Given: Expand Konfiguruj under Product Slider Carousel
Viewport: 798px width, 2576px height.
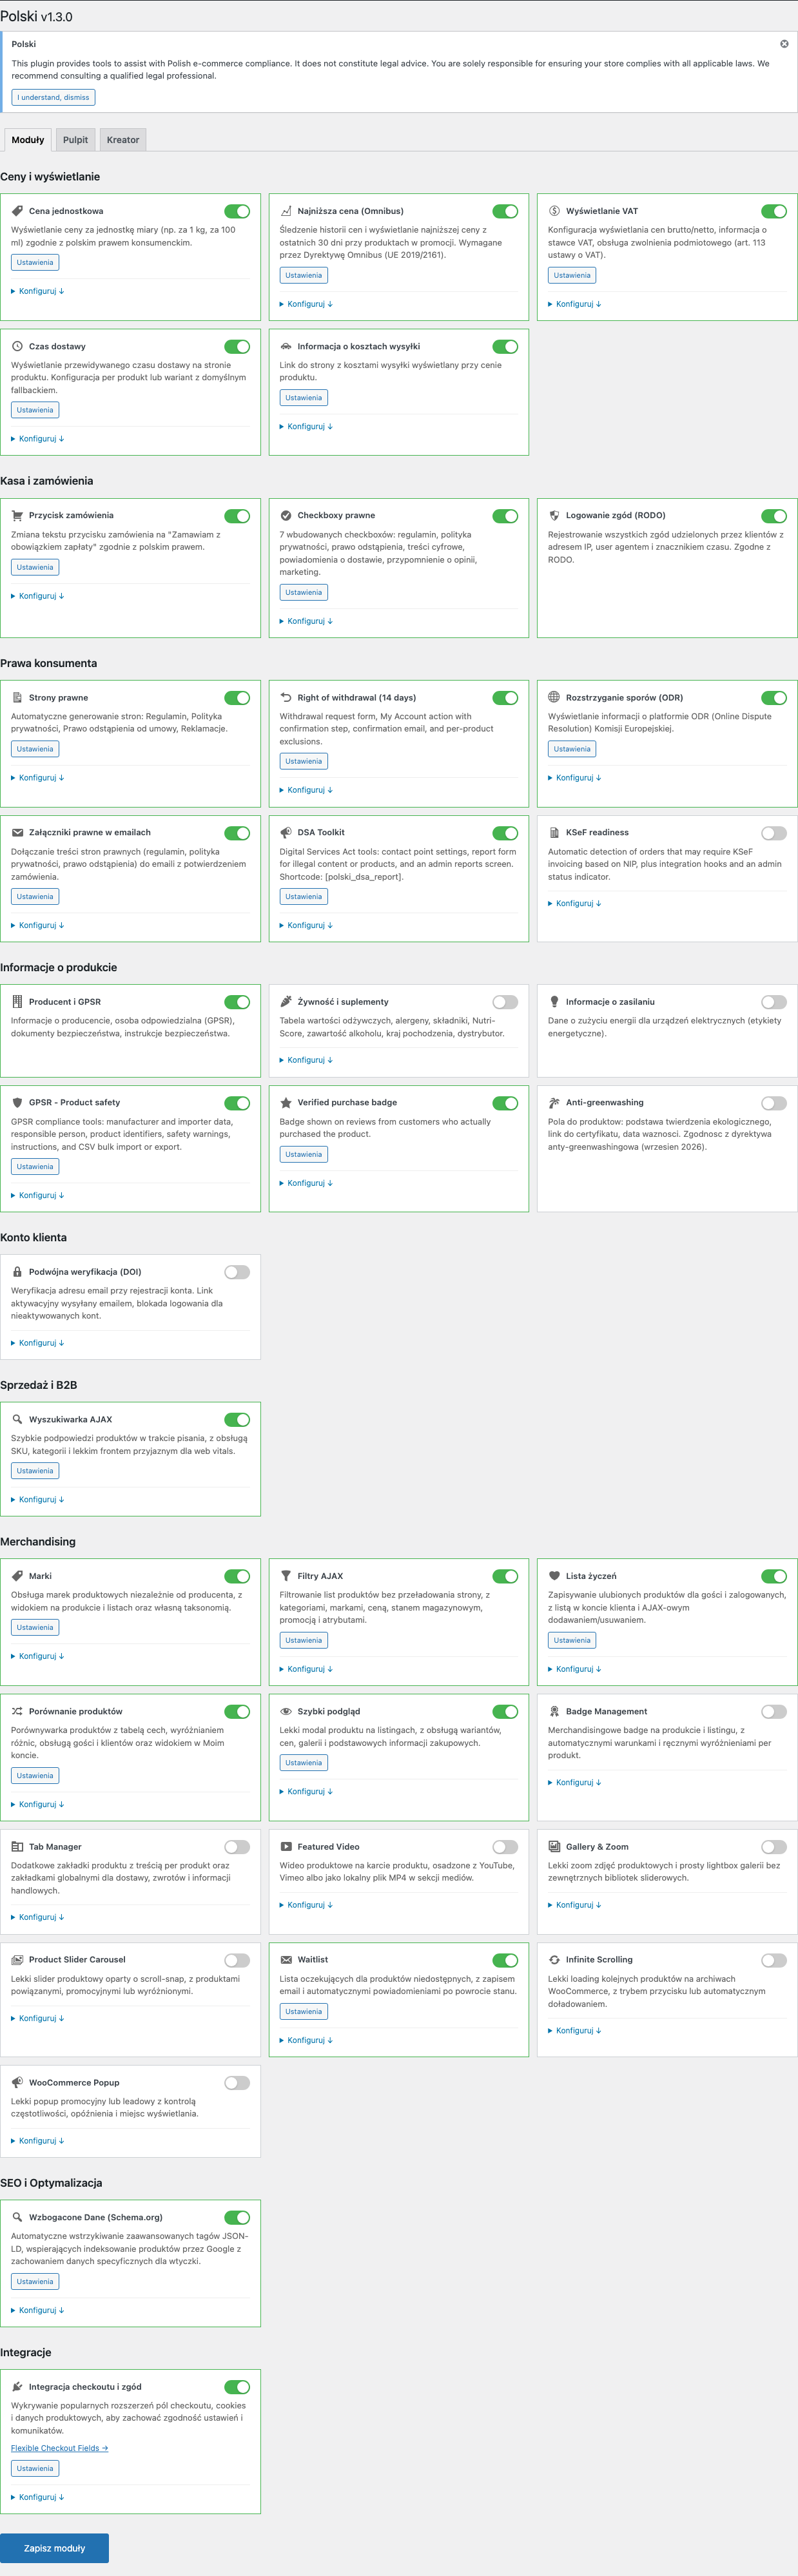Looking at the screenshot, I should pyautogui.click(x=38, y=2018).
